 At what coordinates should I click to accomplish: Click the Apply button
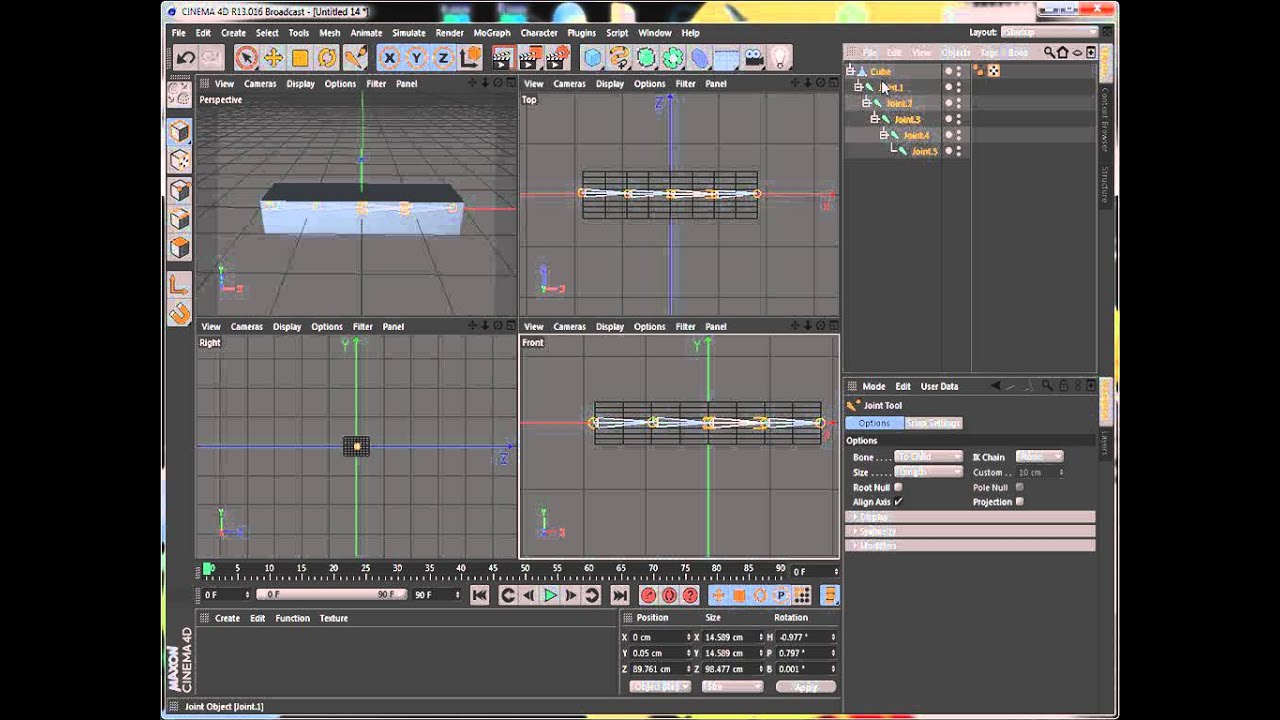(x=804, y=687)
